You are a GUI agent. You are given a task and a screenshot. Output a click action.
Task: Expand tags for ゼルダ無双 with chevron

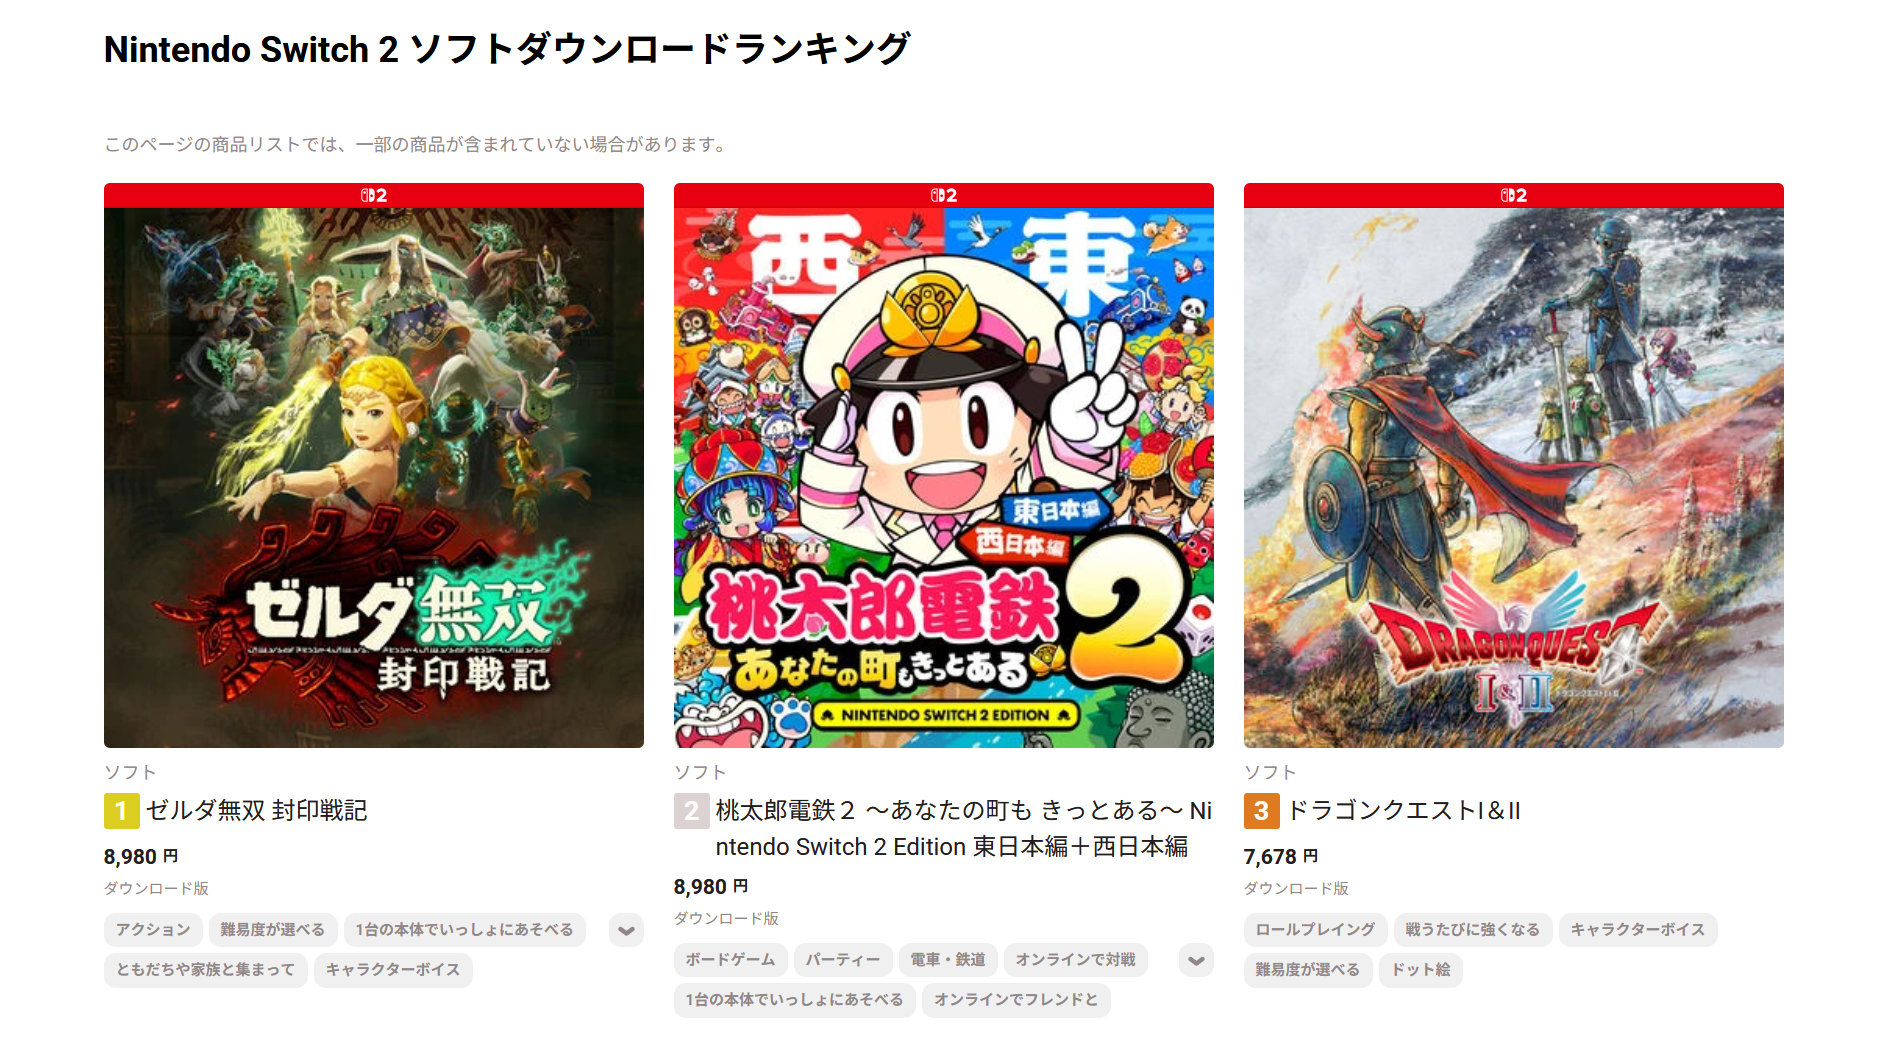tap(627, 930)
